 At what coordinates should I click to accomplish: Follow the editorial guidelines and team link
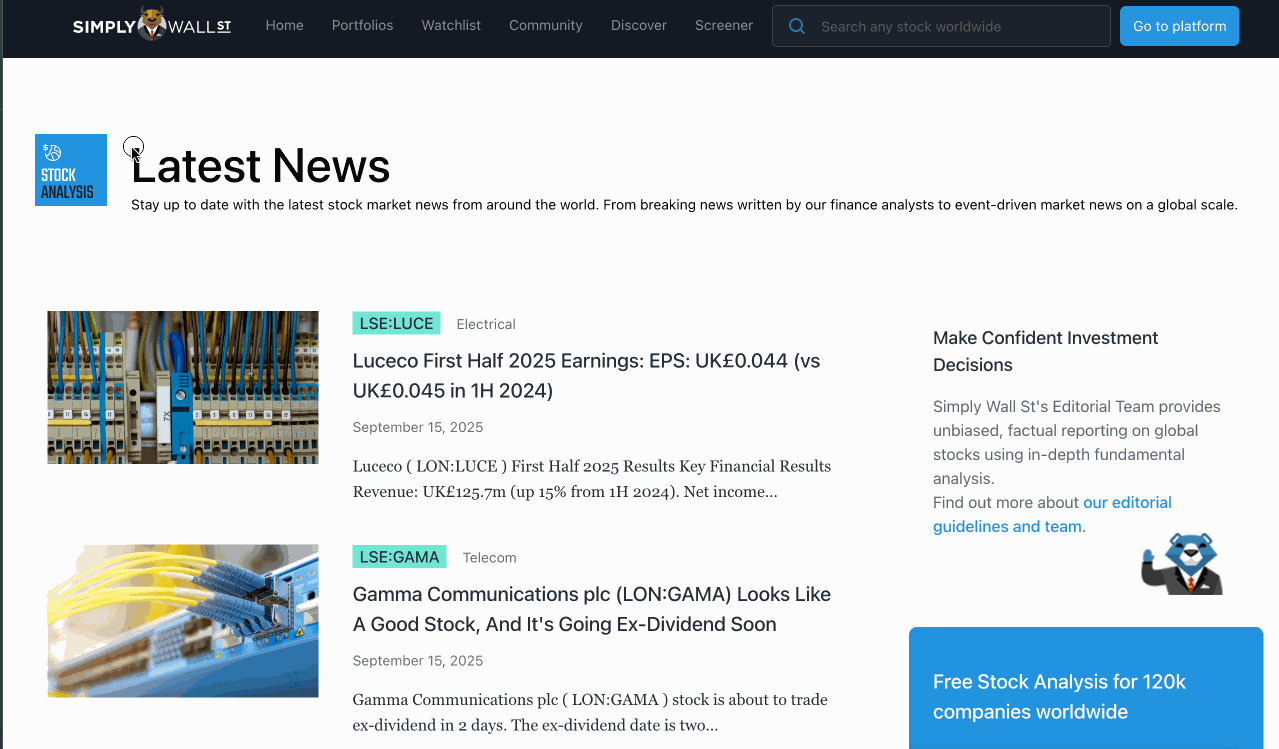[1052, 514]
